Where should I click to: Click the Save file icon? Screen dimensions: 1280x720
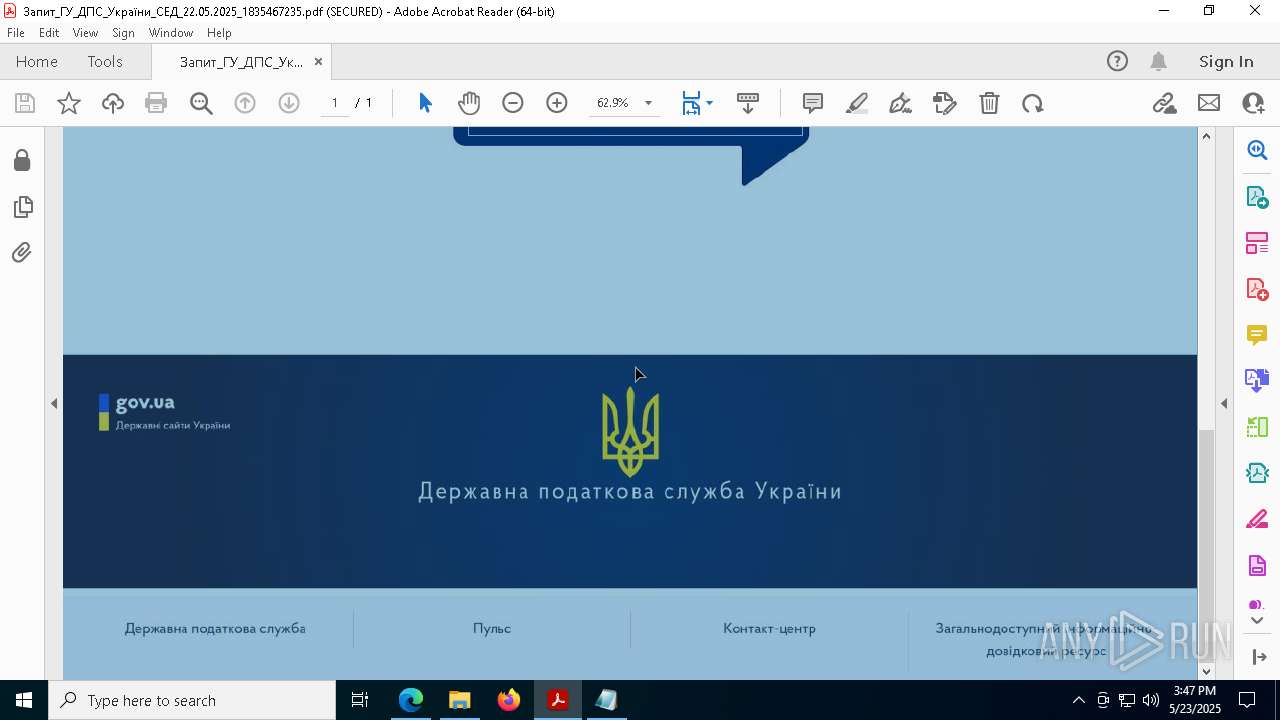(x=25, y=103)
